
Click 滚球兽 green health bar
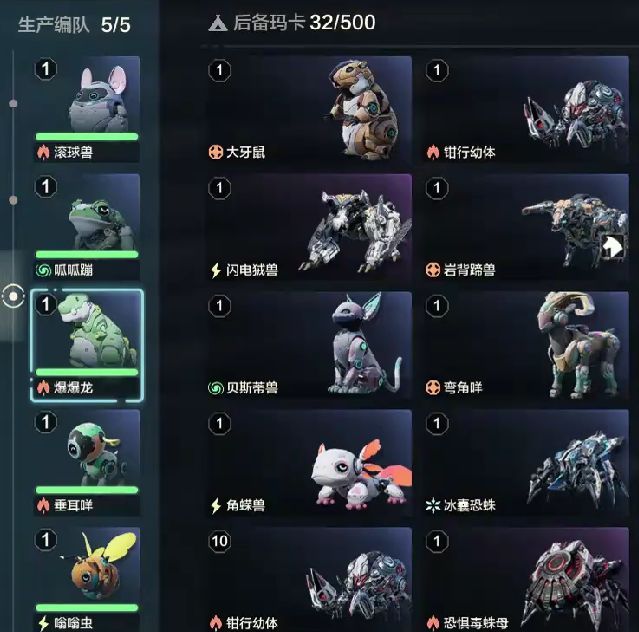(87, 137)
